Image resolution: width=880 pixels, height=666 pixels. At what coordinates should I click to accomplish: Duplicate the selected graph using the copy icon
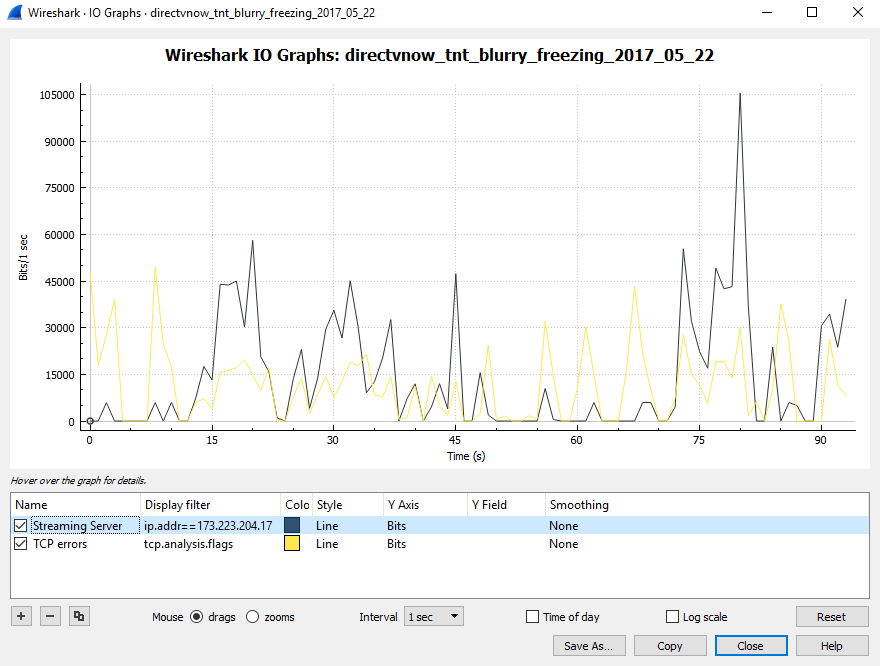(x=79, y=616)
